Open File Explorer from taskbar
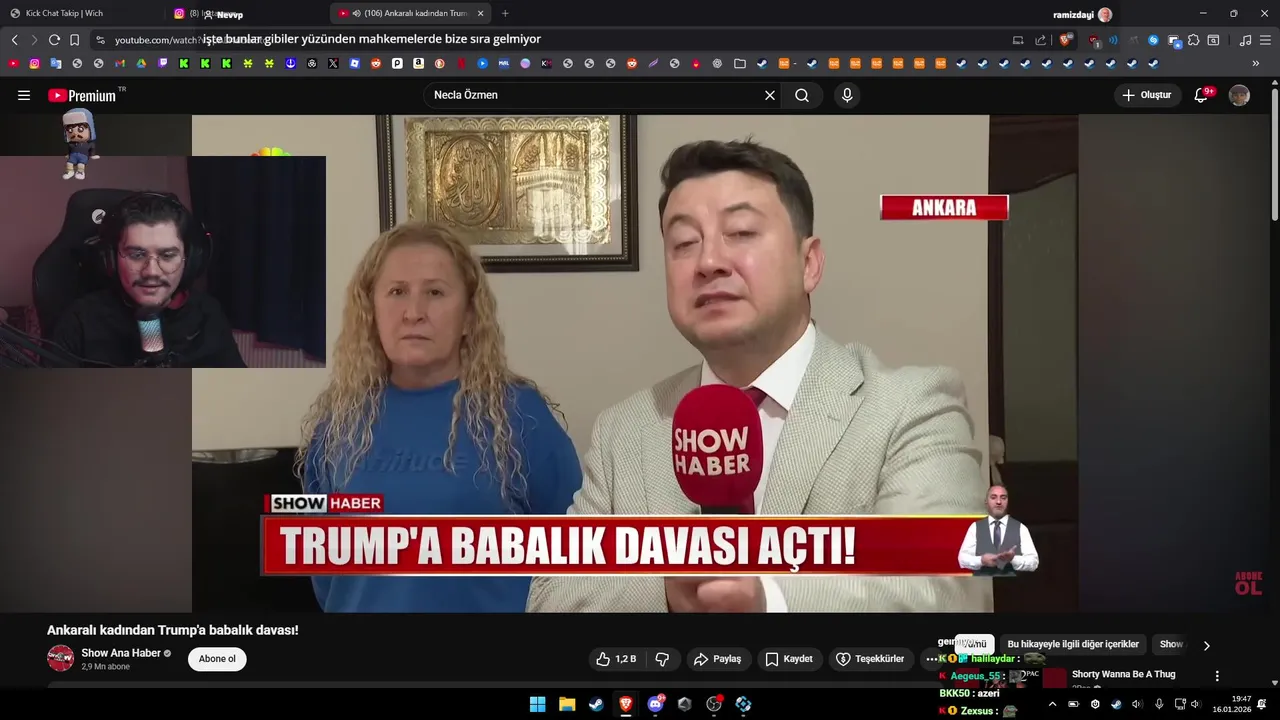1280x720 pixels. pos(567,704)
